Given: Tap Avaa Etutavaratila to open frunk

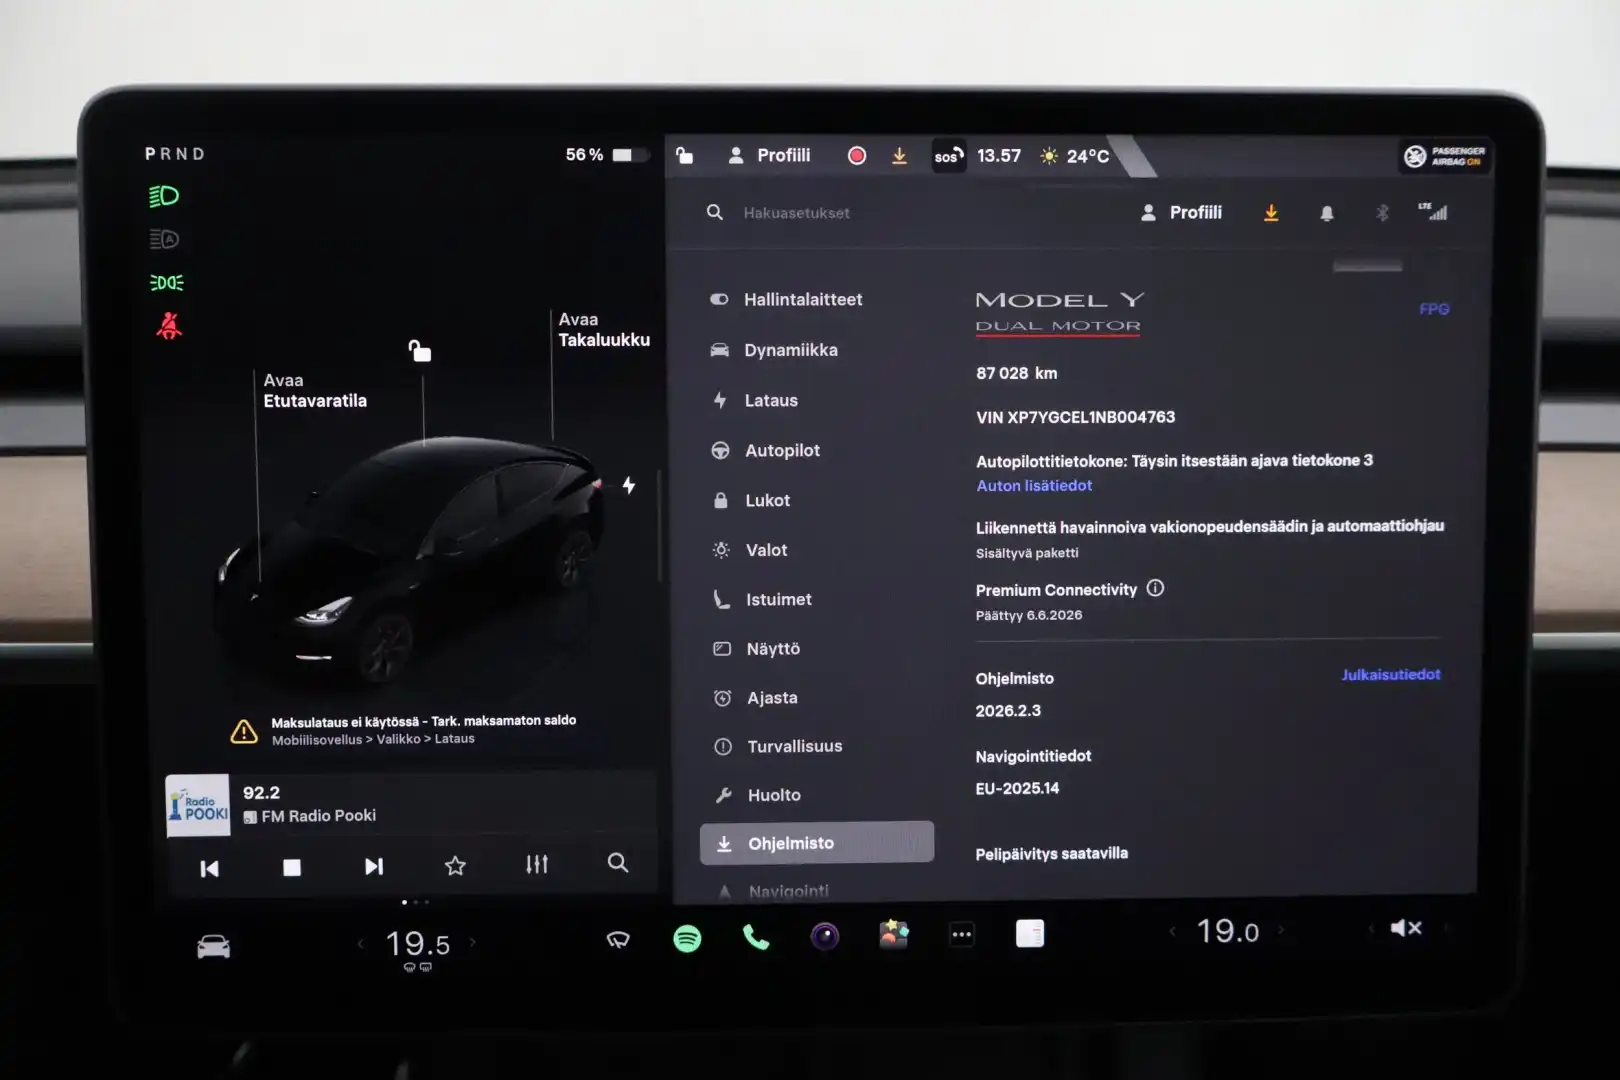Looking at the screenshot, I should click(x=315, y=390).
